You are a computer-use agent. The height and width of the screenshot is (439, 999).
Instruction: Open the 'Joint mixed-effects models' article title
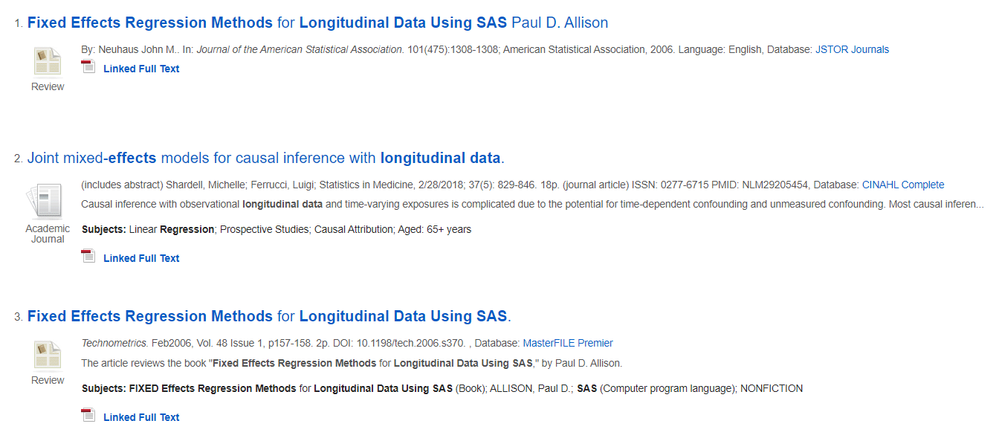click(265, 158)
